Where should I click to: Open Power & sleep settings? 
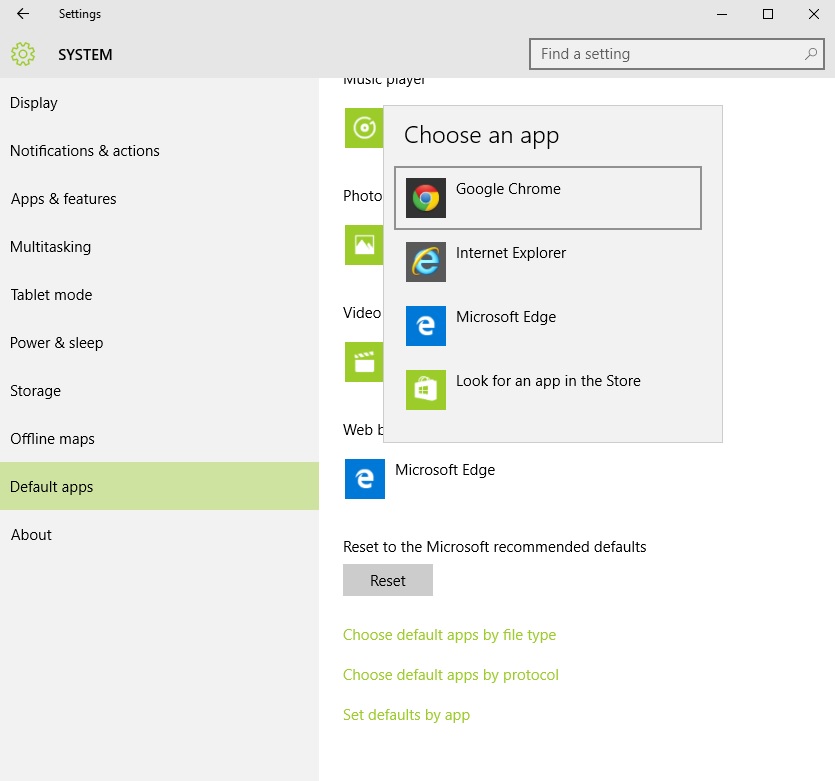pyautogui.click(x=159, y=342)
